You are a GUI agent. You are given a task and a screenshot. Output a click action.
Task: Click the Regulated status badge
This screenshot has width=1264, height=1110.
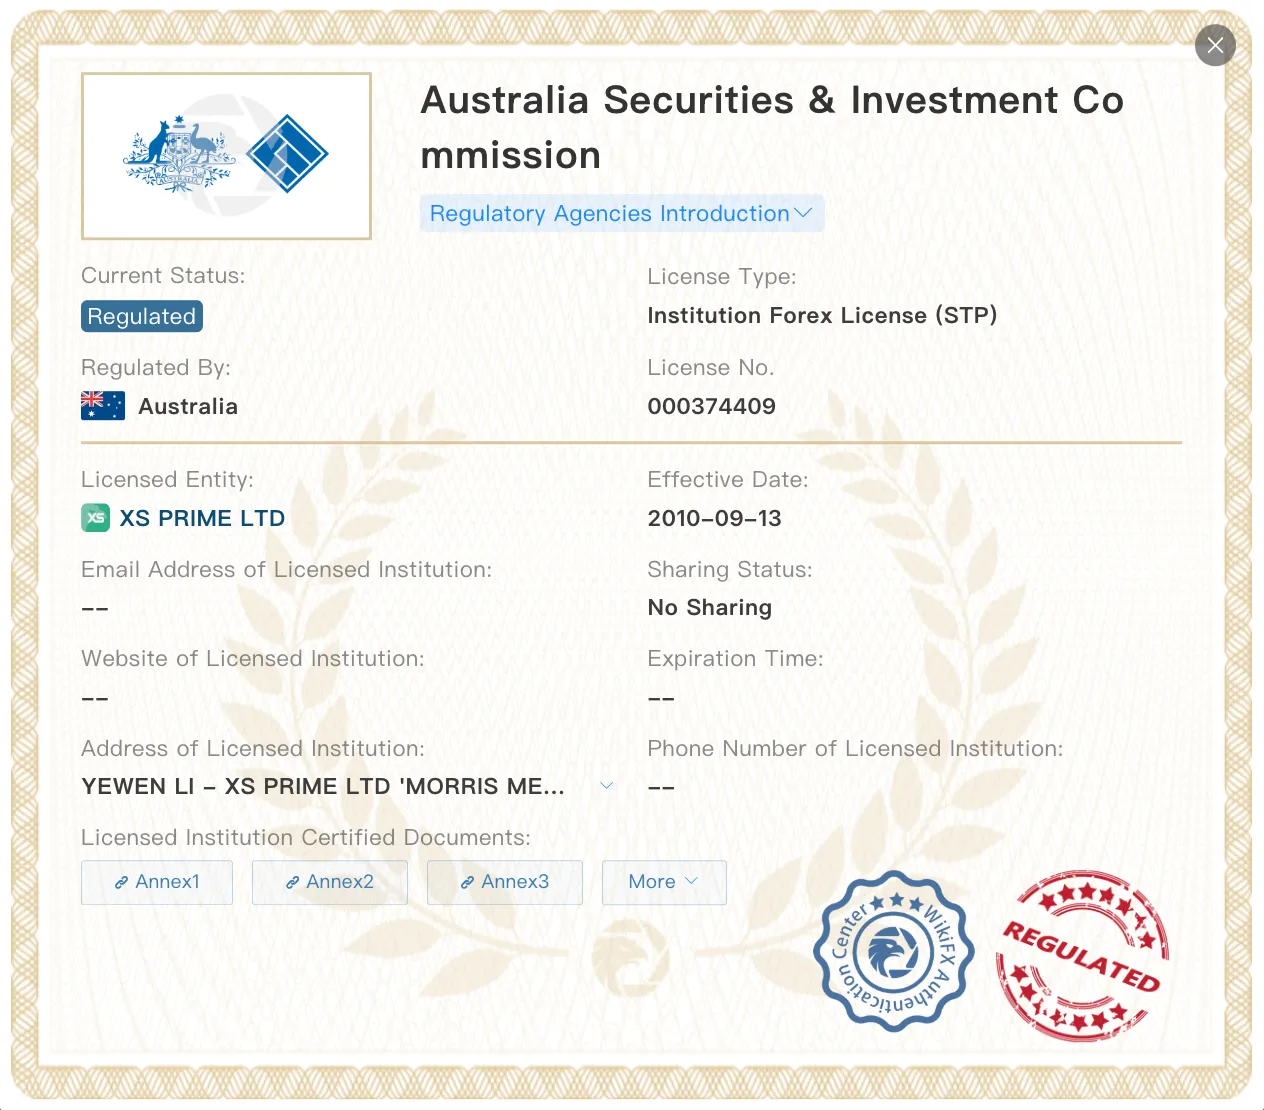pyautogui.click(x=142, y=316)
